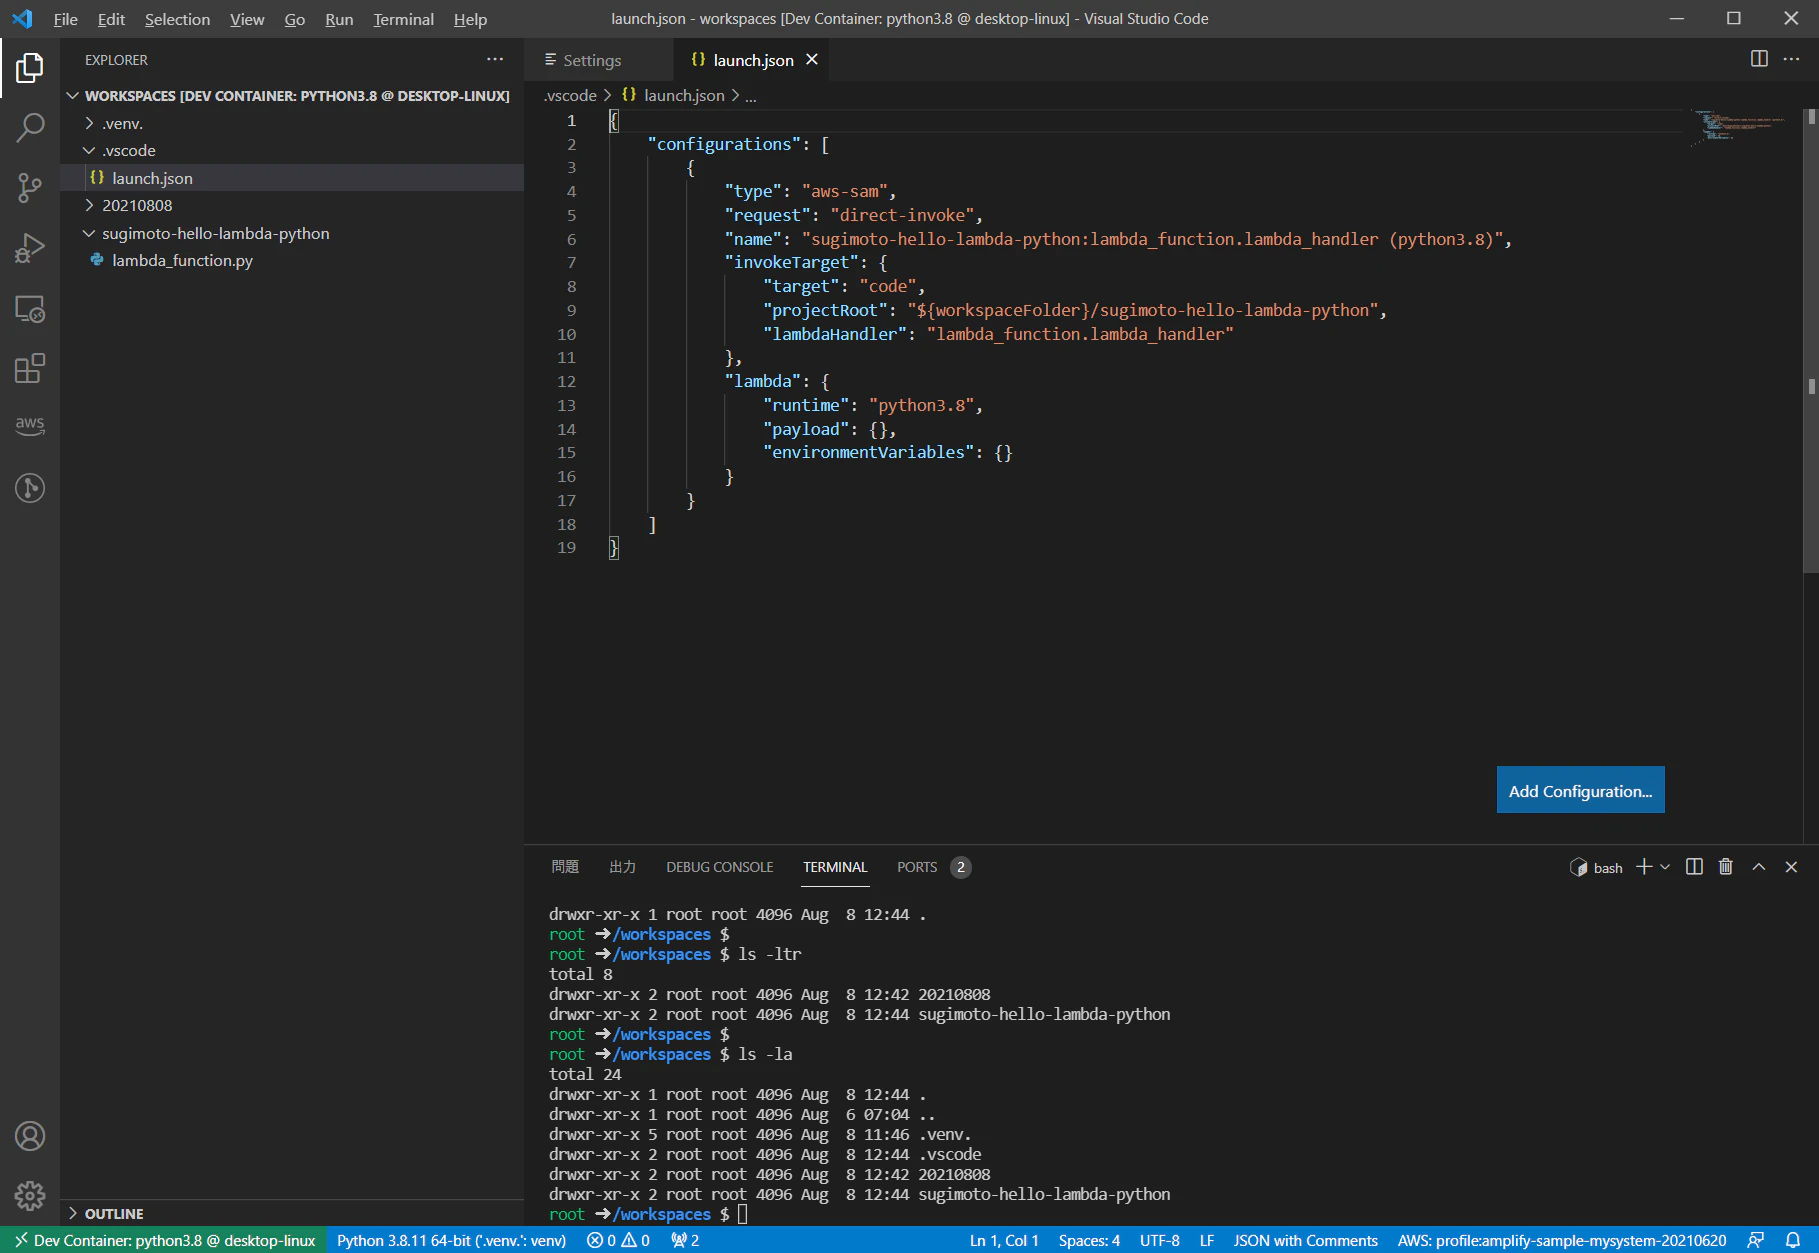Click the TERMINAL panel tab

[835, 867]
